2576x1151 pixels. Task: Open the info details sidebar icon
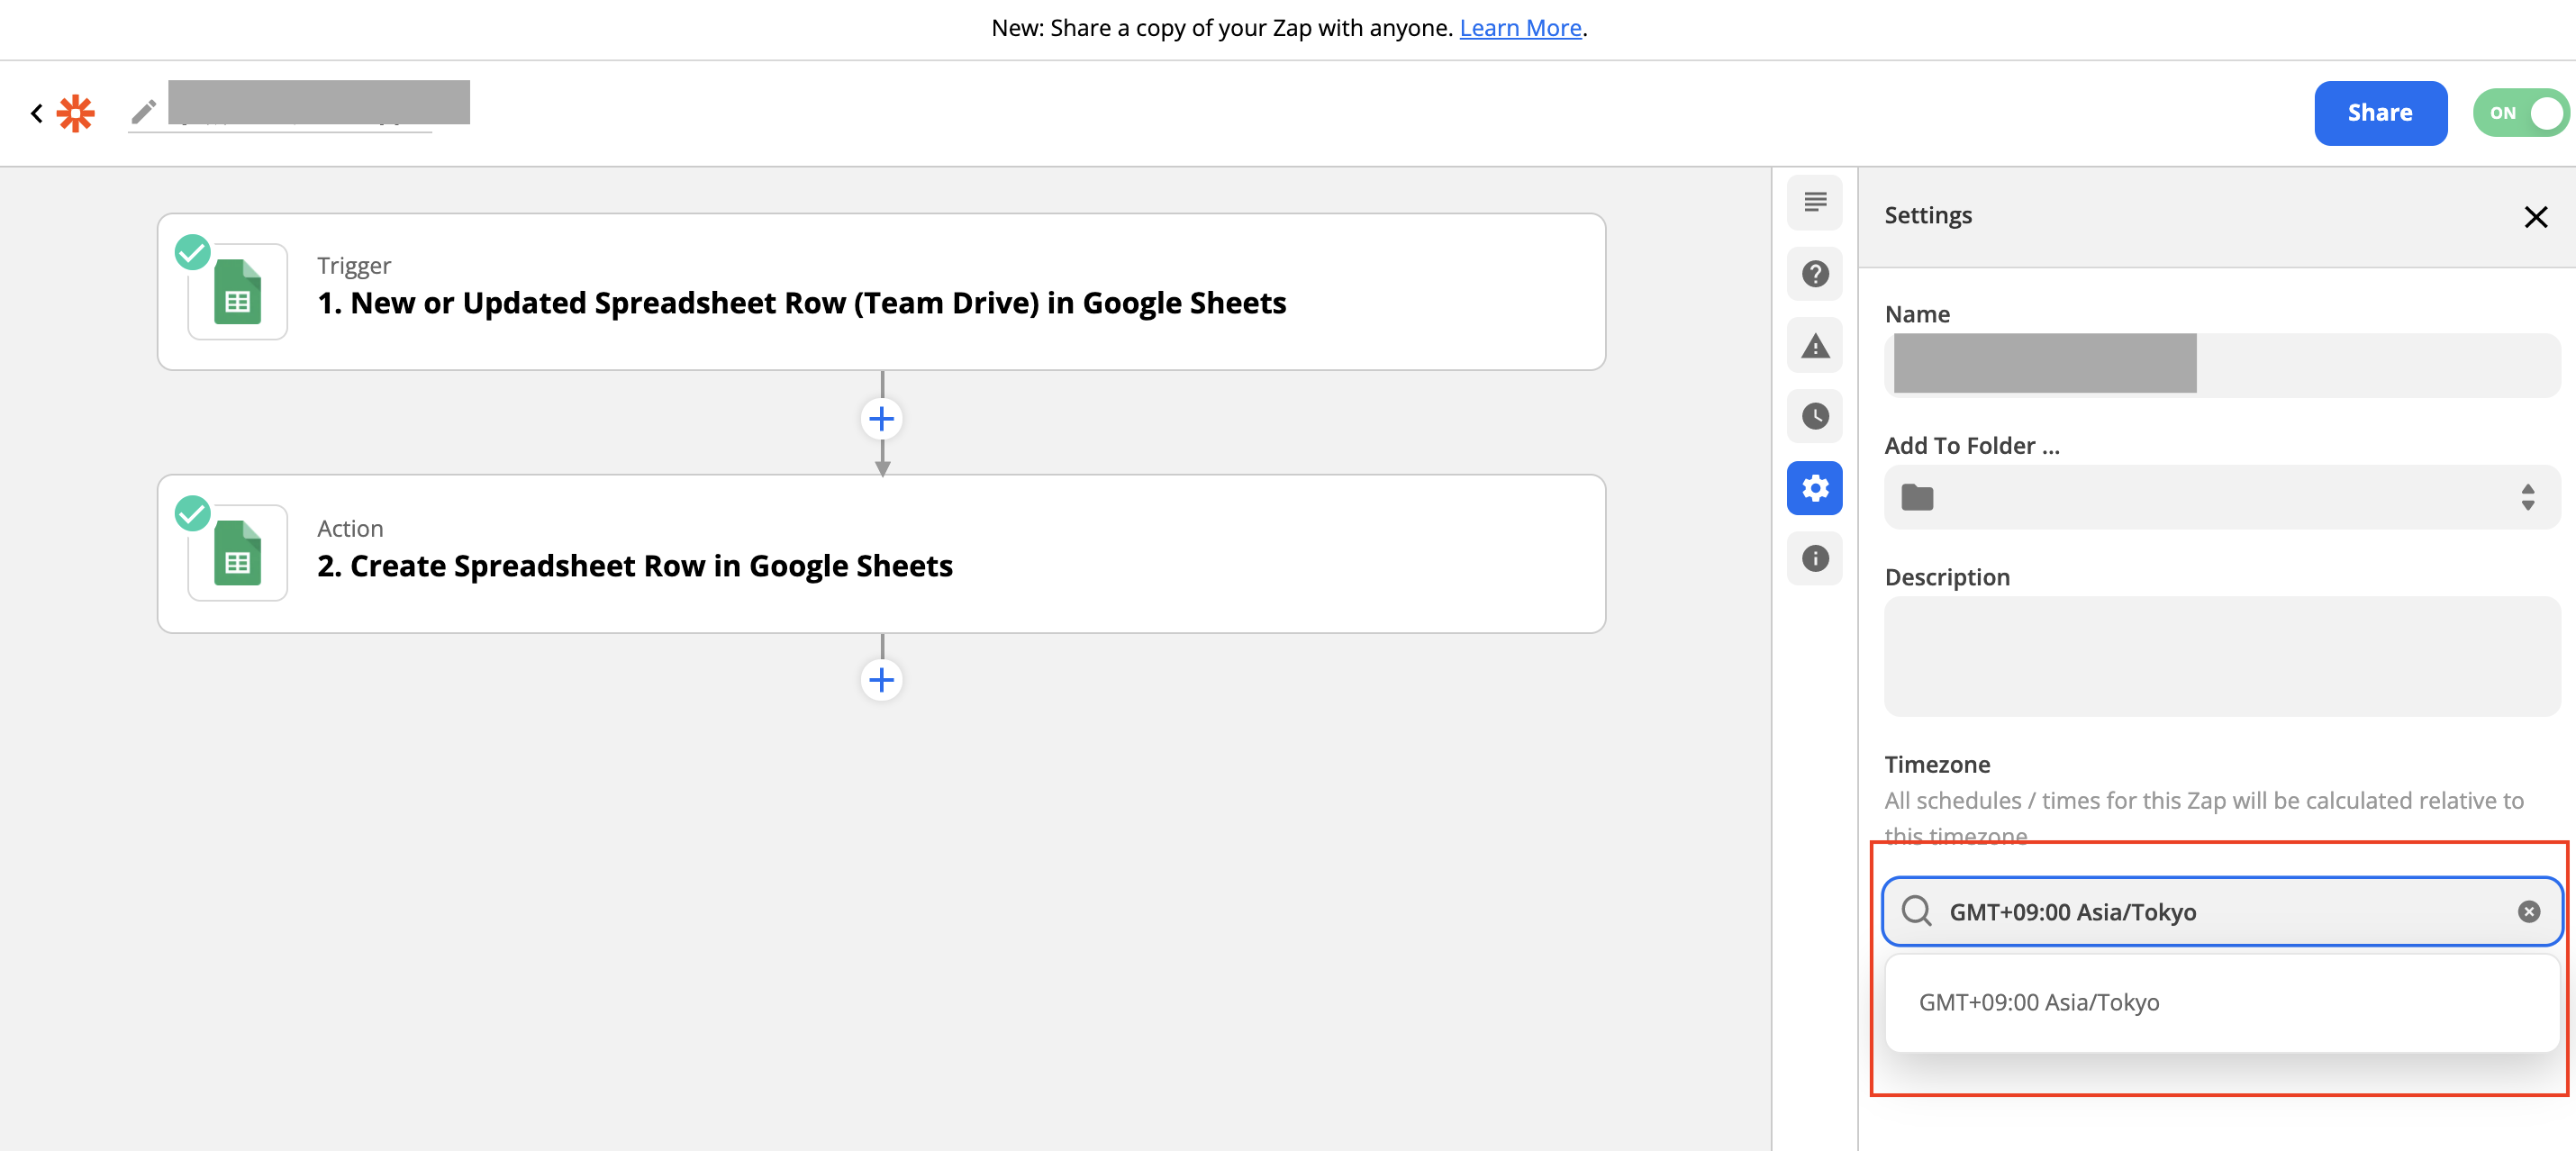[1814, 558]
